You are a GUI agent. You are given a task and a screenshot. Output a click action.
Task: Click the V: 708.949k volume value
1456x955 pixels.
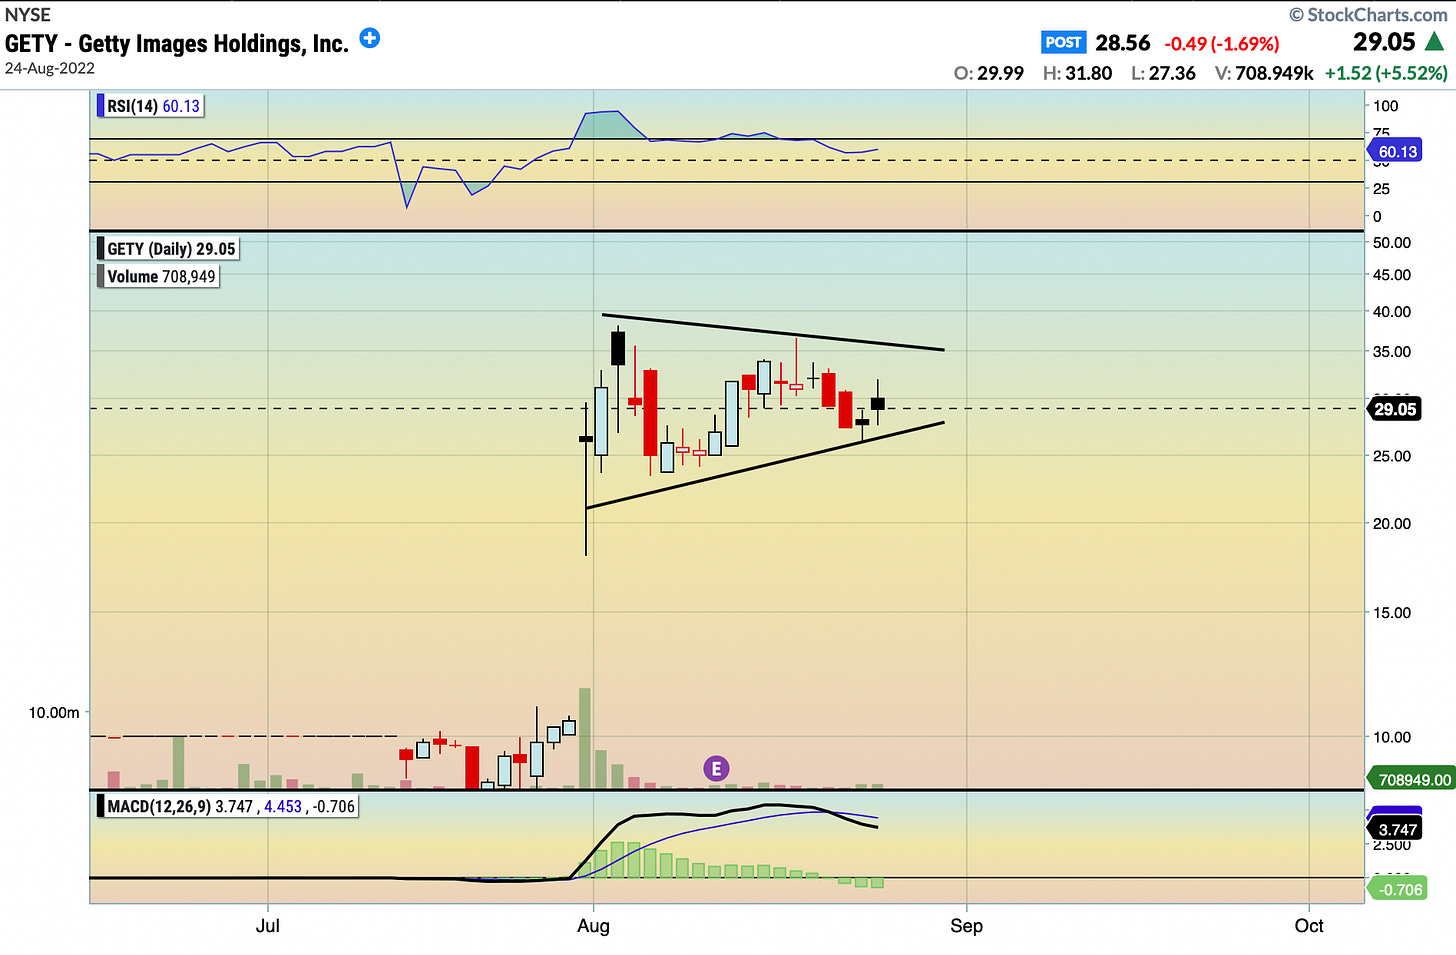tap(1264, 73)
